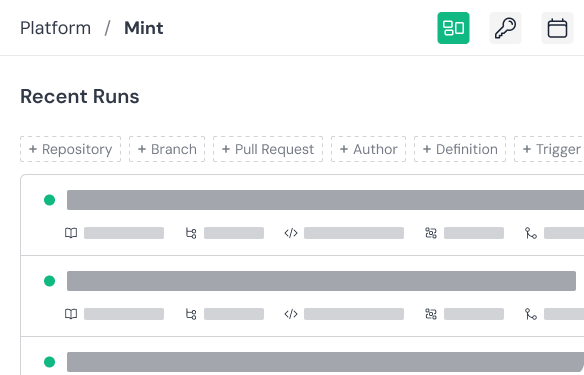584x375 pixels.
Task: Click first run's branch icon
Action: (x=191, y=233)
